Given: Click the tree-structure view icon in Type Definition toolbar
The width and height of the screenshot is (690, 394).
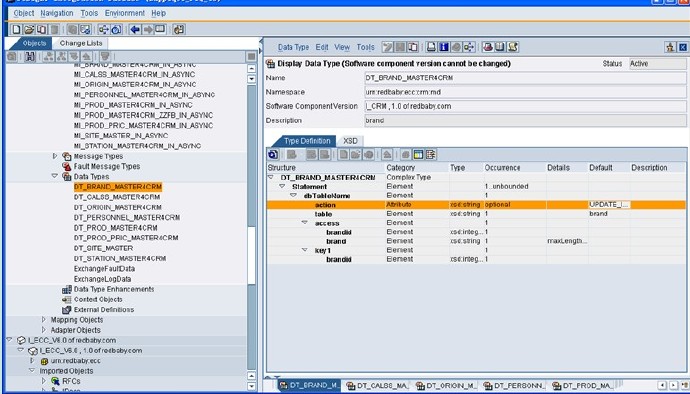Looking at the screenshot, I should pos(430,155).
